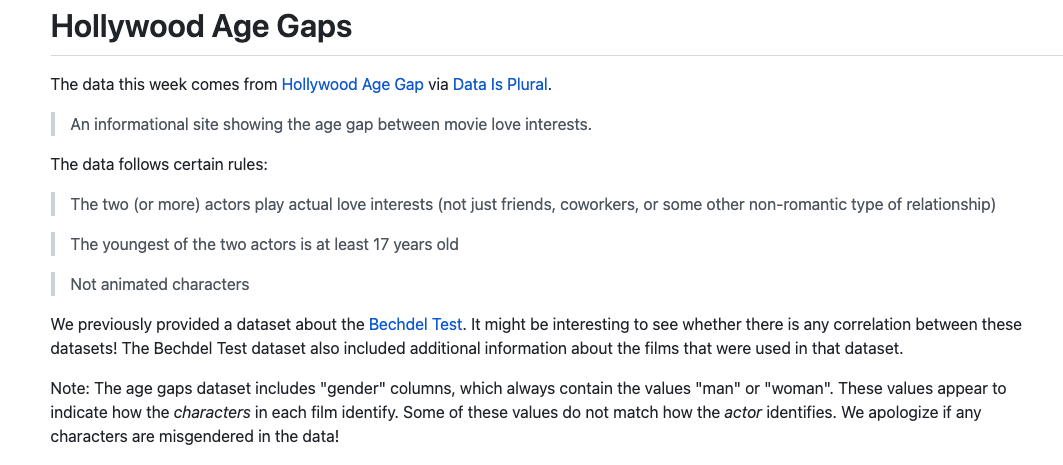Click the rule about youngest actor age
This screenshot has height=465, width=1063.
click(264, 244)
